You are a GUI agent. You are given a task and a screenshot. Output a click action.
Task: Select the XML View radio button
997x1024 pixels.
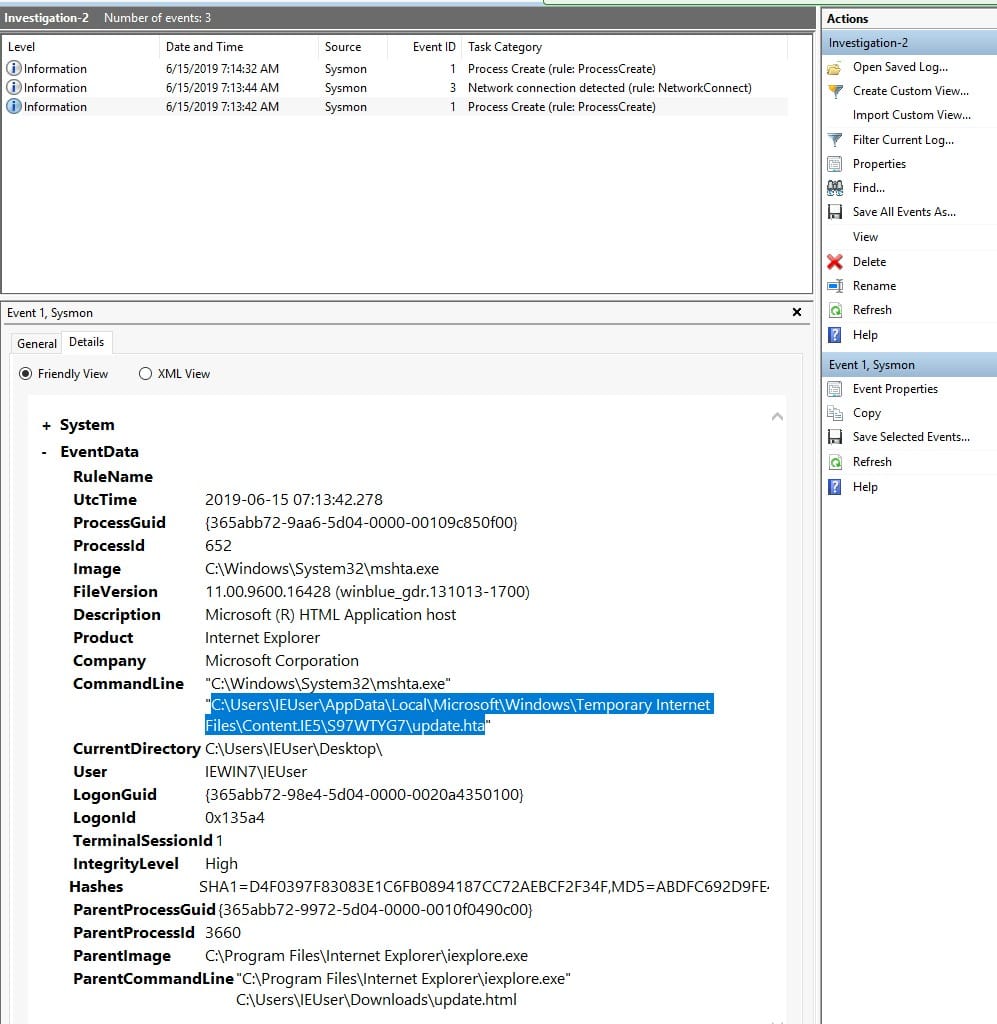(146, 374)
